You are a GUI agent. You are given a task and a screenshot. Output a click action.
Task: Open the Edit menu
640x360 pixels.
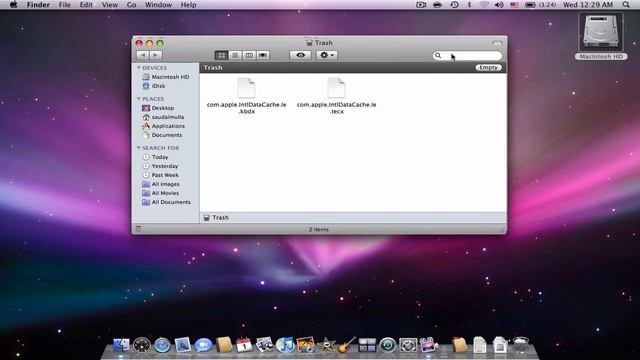pyautogui.click(x=86, y=5)
